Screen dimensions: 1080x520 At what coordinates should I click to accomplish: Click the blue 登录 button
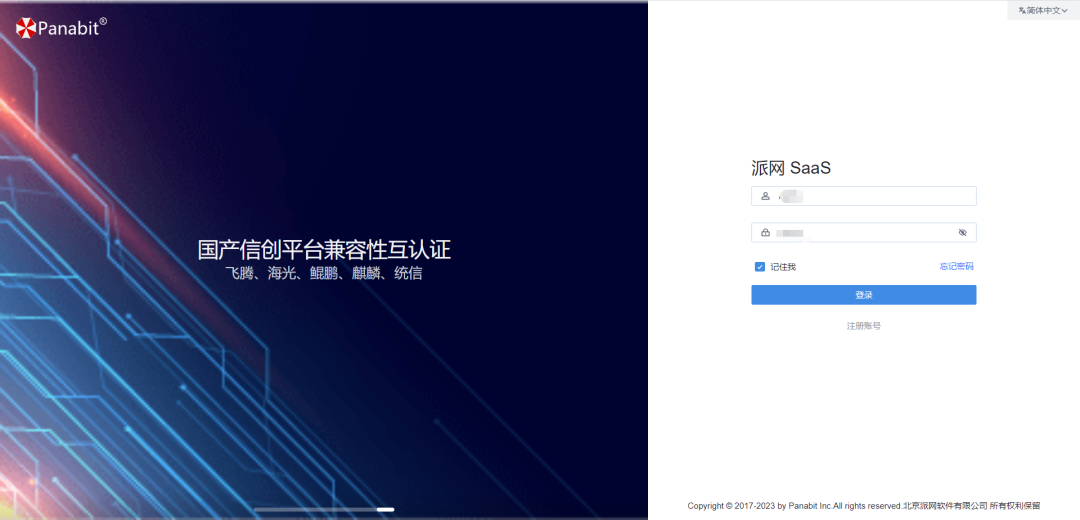[x=864, y=295]
